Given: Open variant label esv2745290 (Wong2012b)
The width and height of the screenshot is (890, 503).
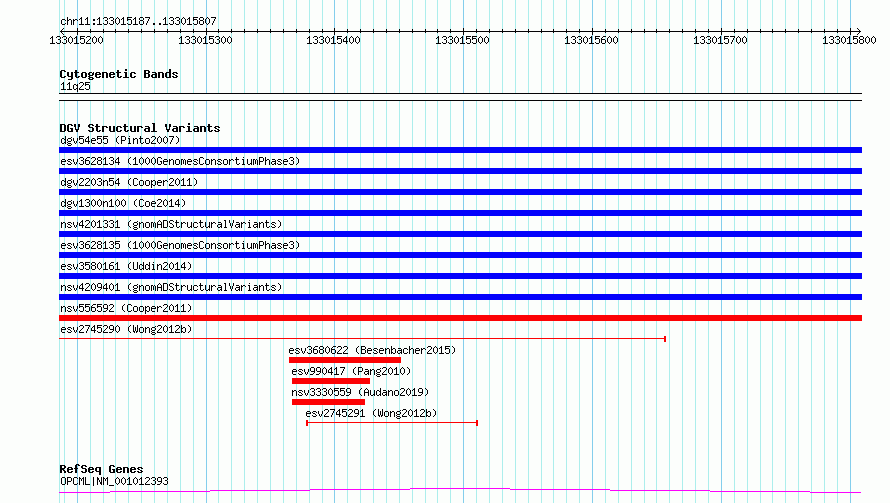Looking at the screenshot, I should [x=126, y=329].
